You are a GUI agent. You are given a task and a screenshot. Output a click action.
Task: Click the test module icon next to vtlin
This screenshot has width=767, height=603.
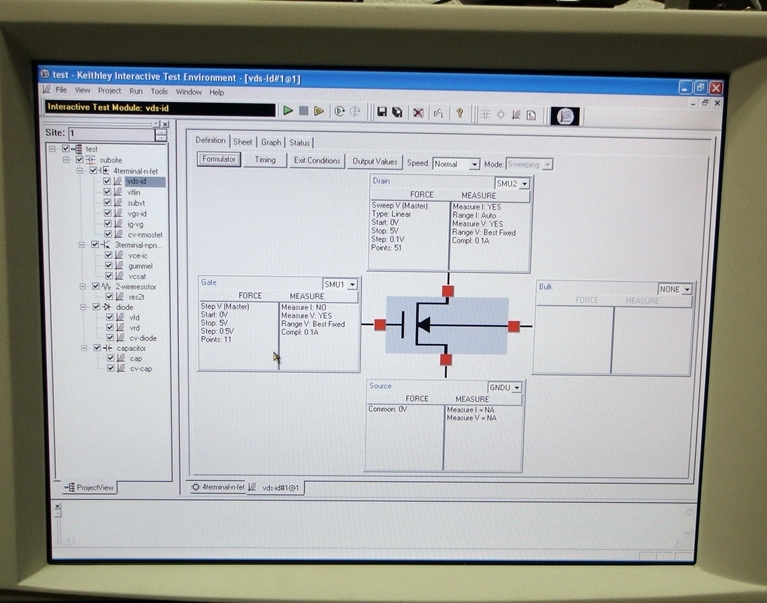click(x=118, y=192)
